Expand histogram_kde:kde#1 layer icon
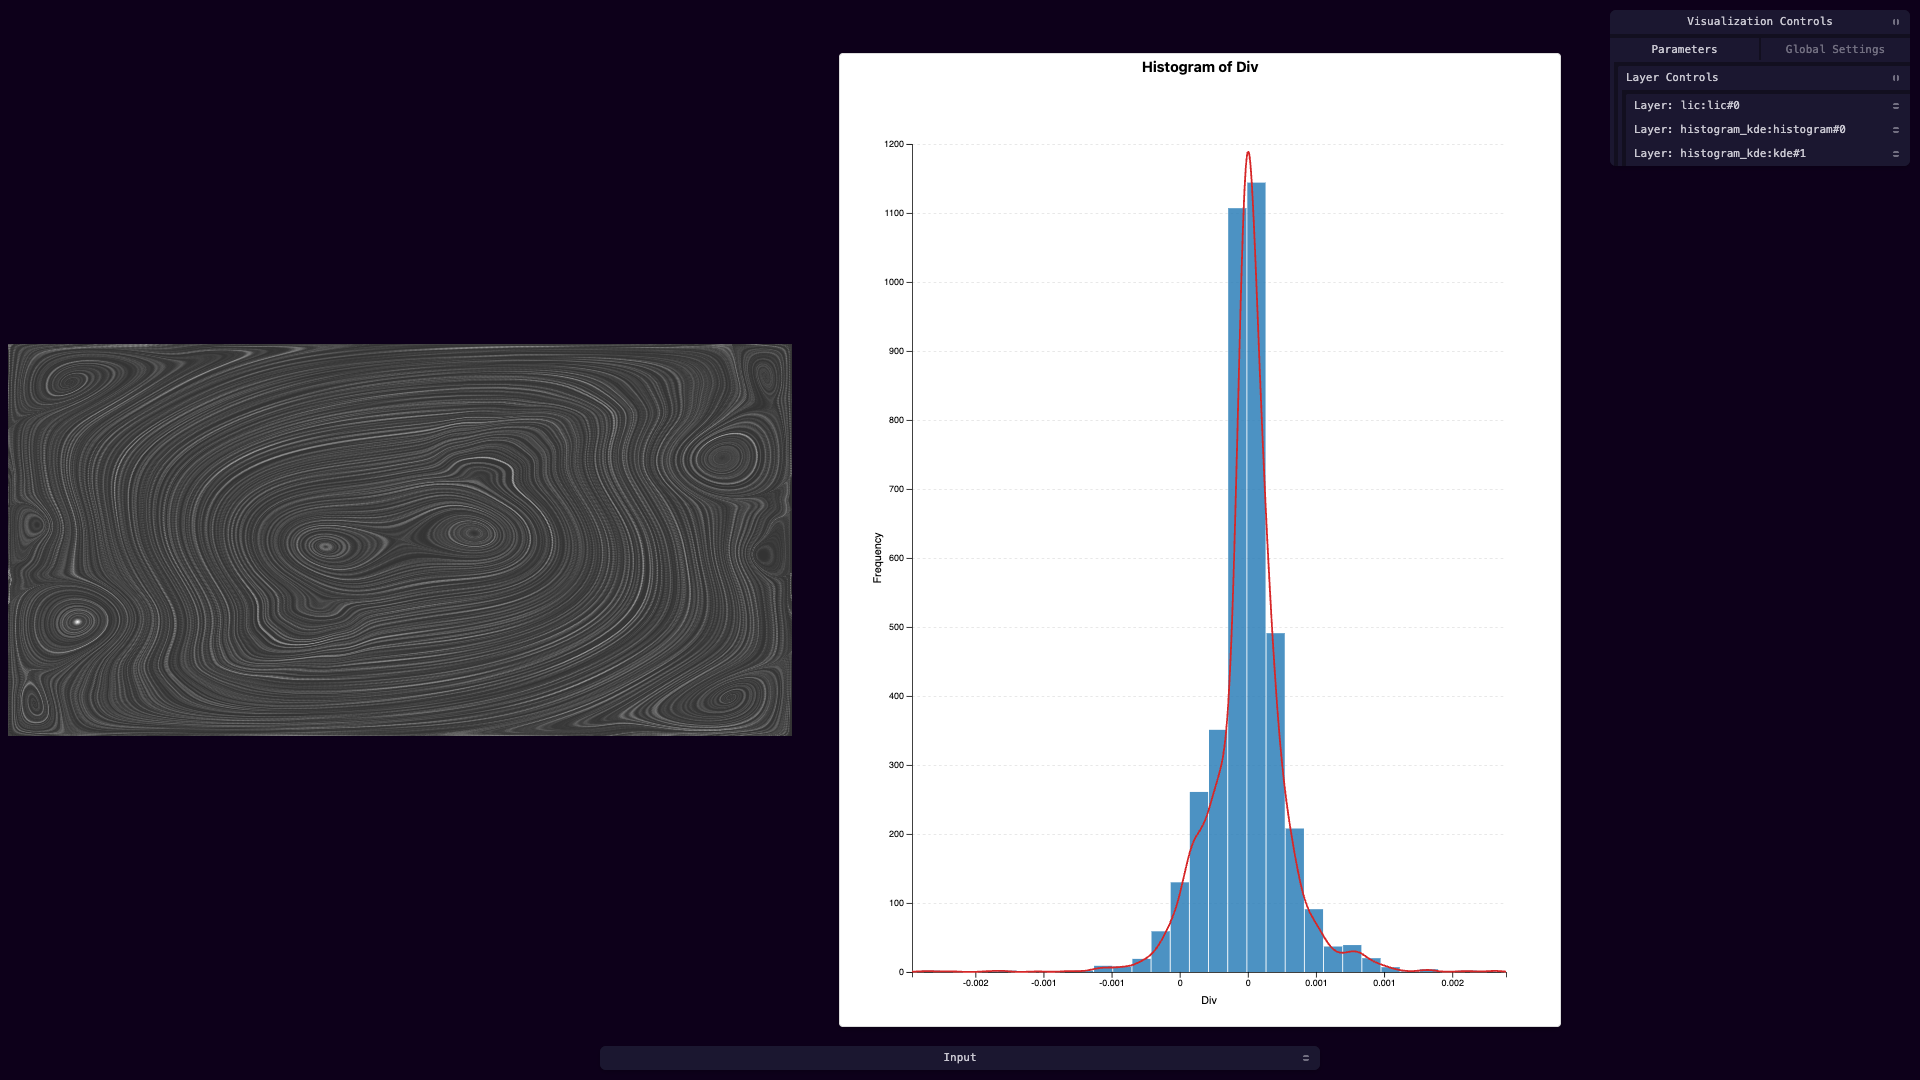This screenshot has width=1920, height=1080. point(1895,154)
